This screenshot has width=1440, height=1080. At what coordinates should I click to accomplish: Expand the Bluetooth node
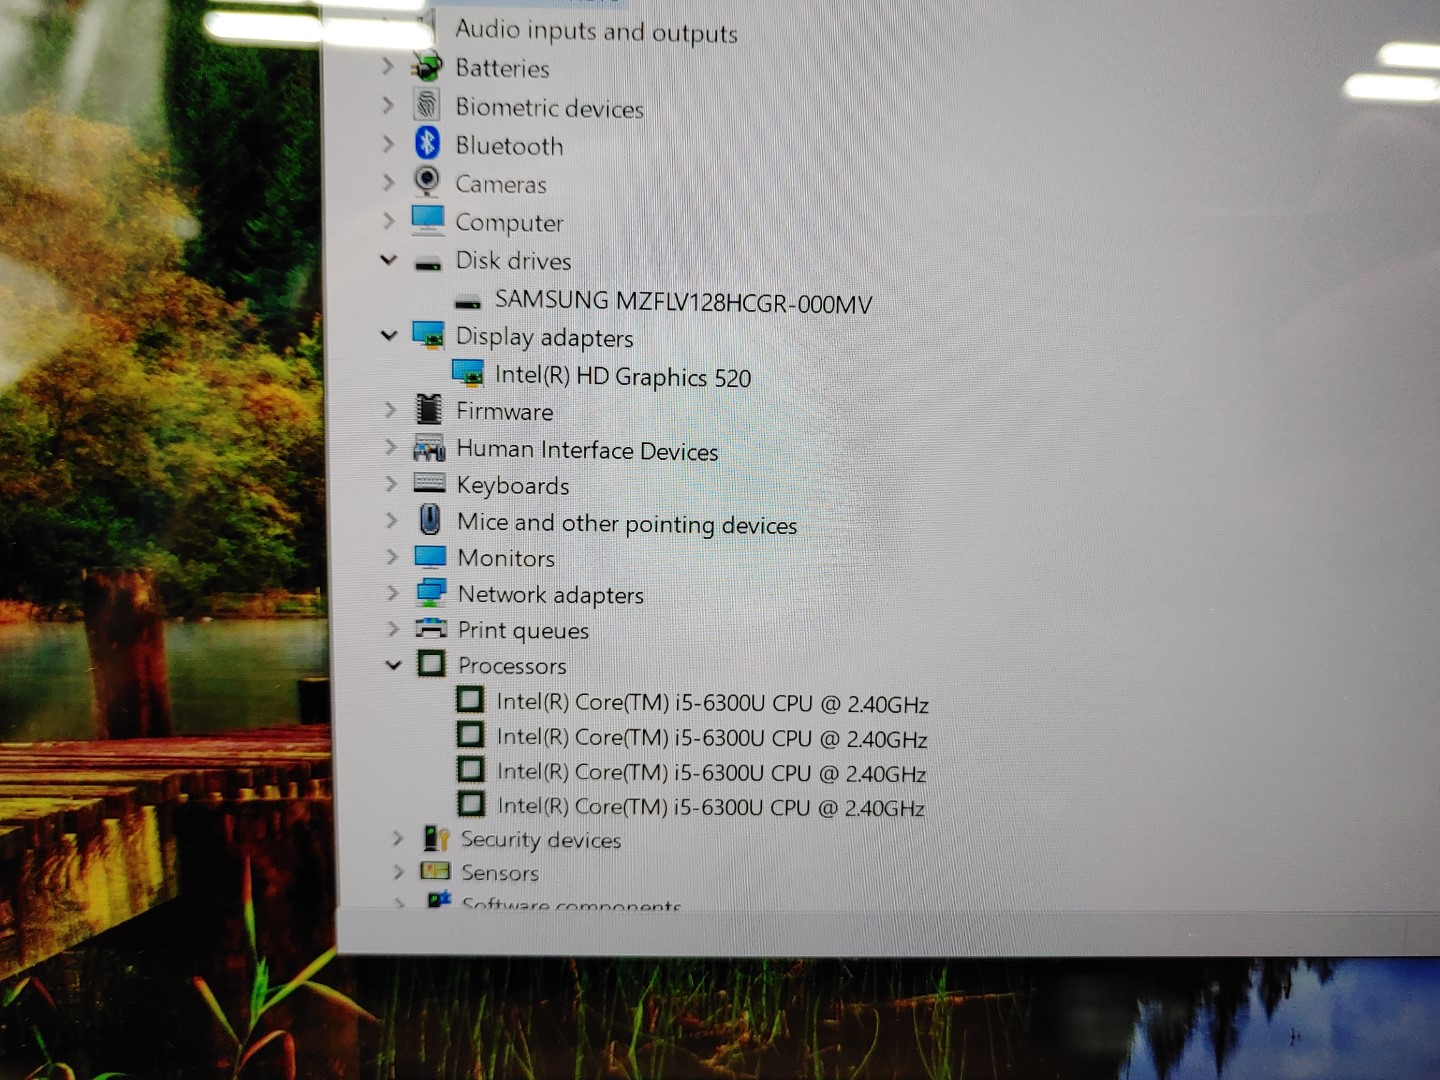[388, 143]
